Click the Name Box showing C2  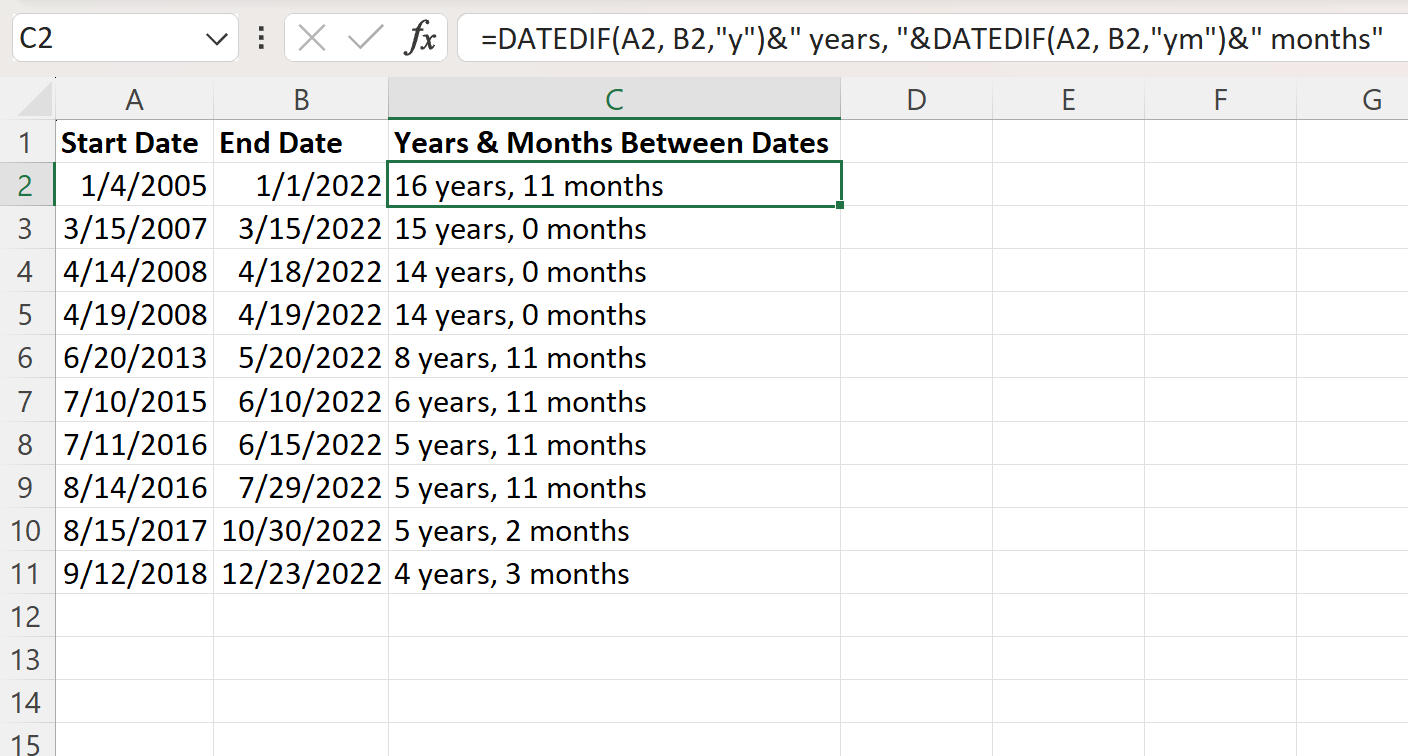110,38
